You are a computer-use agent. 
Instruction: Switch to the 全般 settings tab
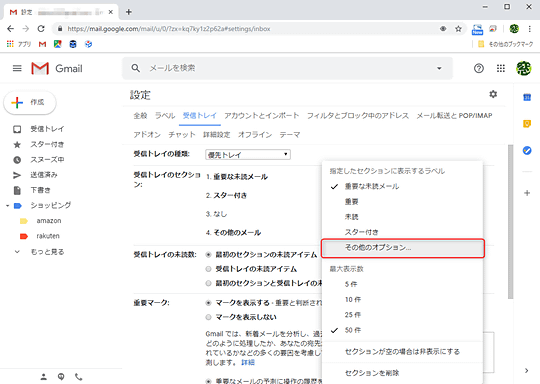tap(140, 116)
